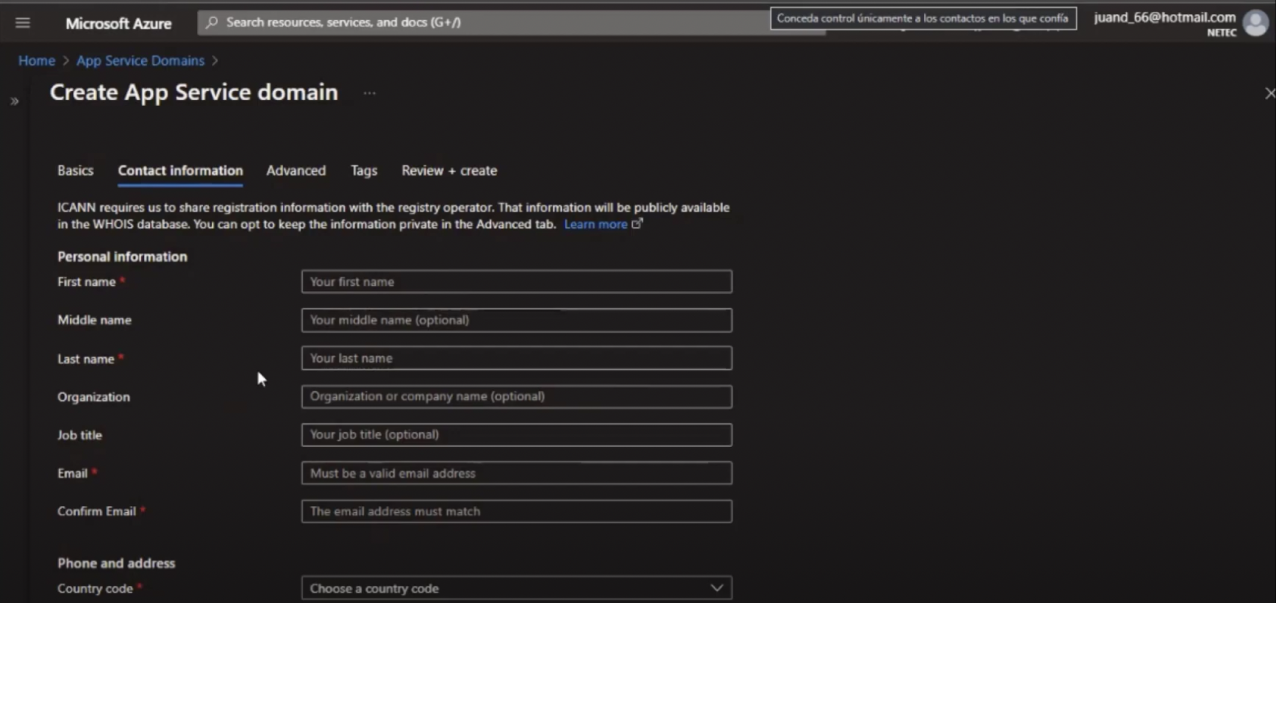Click the Email address field

516,473
